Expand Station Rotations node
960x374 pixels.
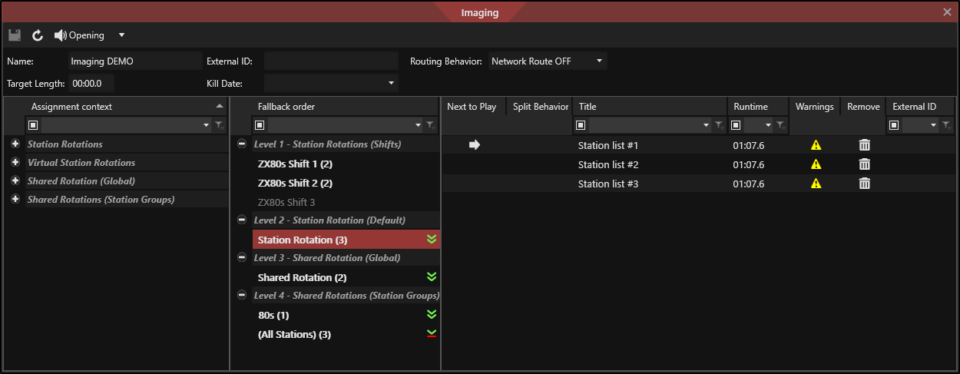15,144
